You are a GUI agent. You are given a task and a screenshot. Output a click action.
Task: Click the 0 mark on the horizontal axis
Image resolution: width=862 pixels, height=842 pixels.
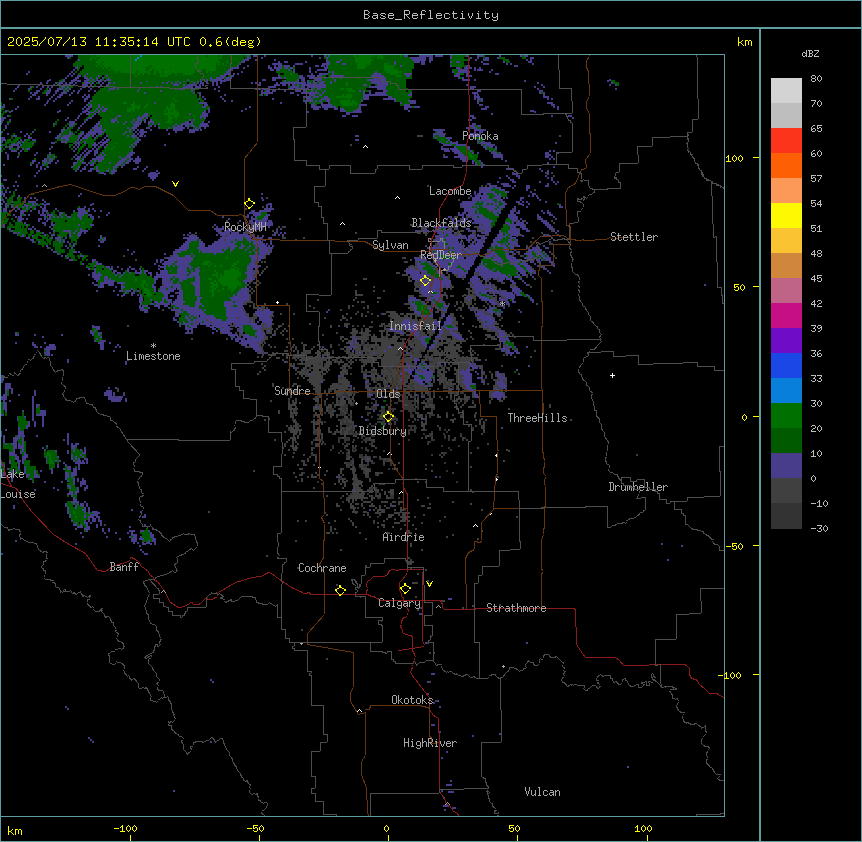(386, 828)
